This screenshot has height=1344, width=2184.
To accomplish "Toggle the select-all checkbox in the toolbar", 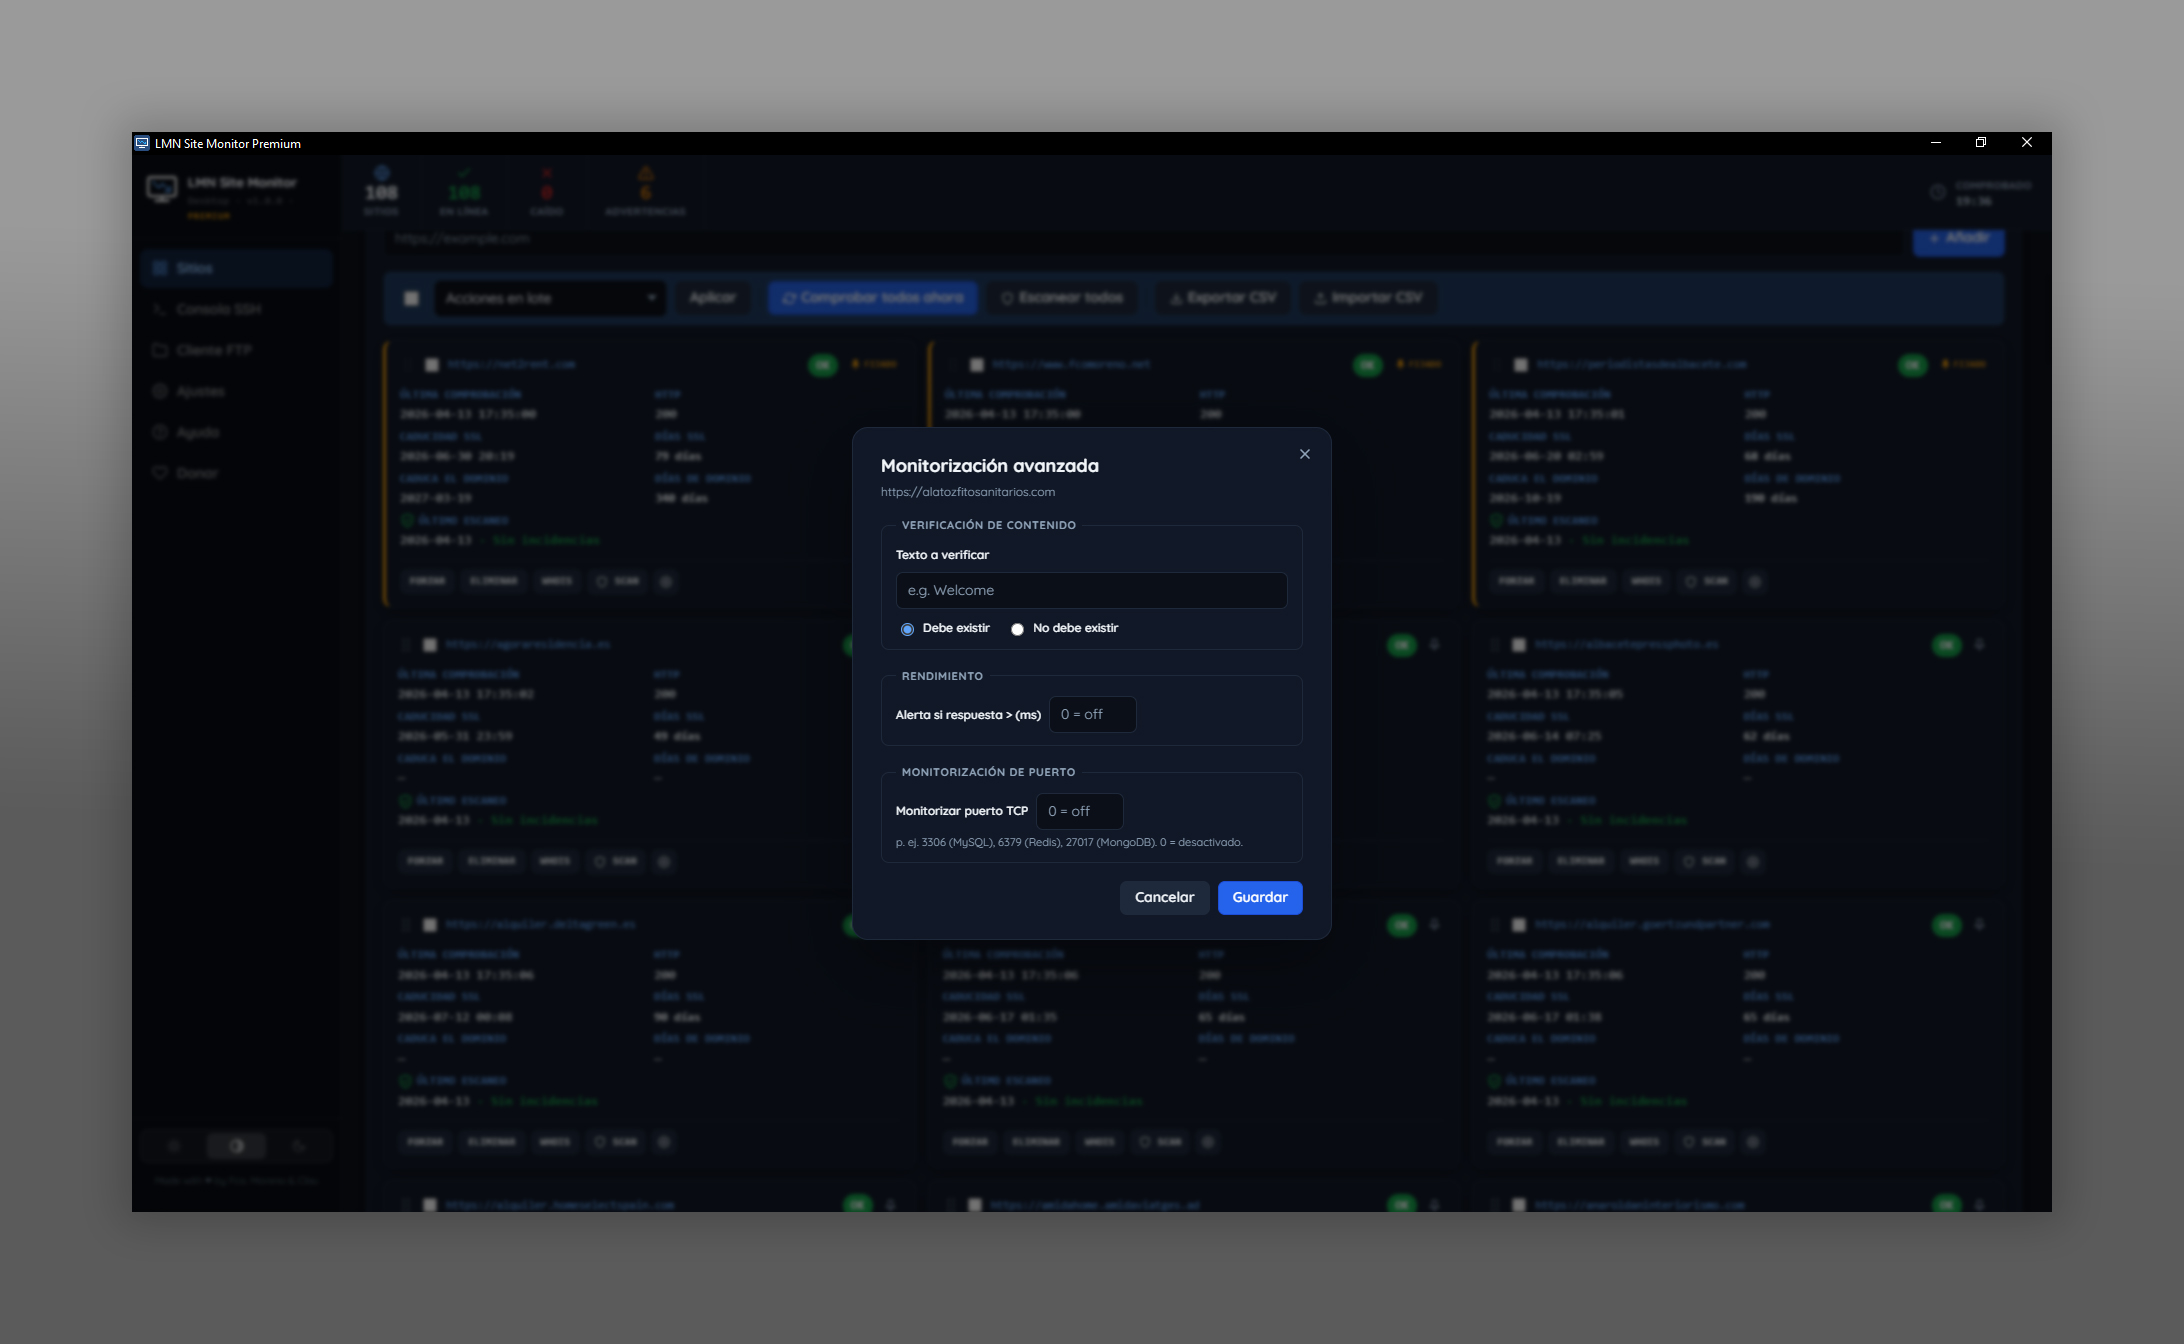I will [411, 298].
